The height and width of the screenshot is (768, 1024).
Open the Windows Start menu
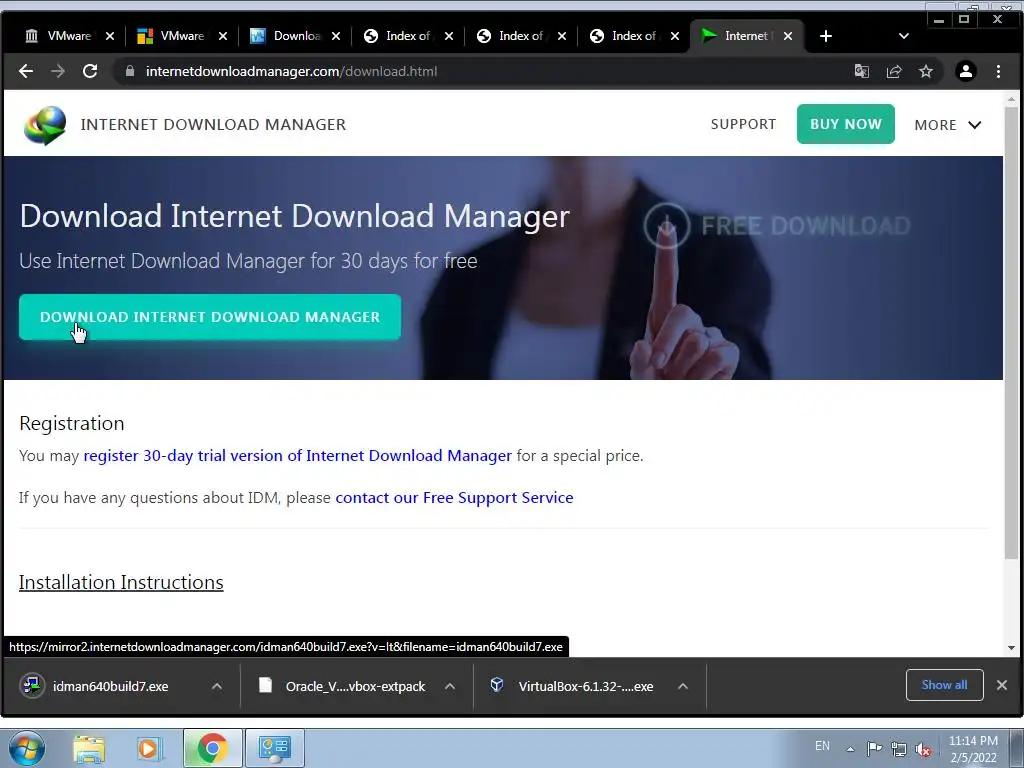(26, 748)
